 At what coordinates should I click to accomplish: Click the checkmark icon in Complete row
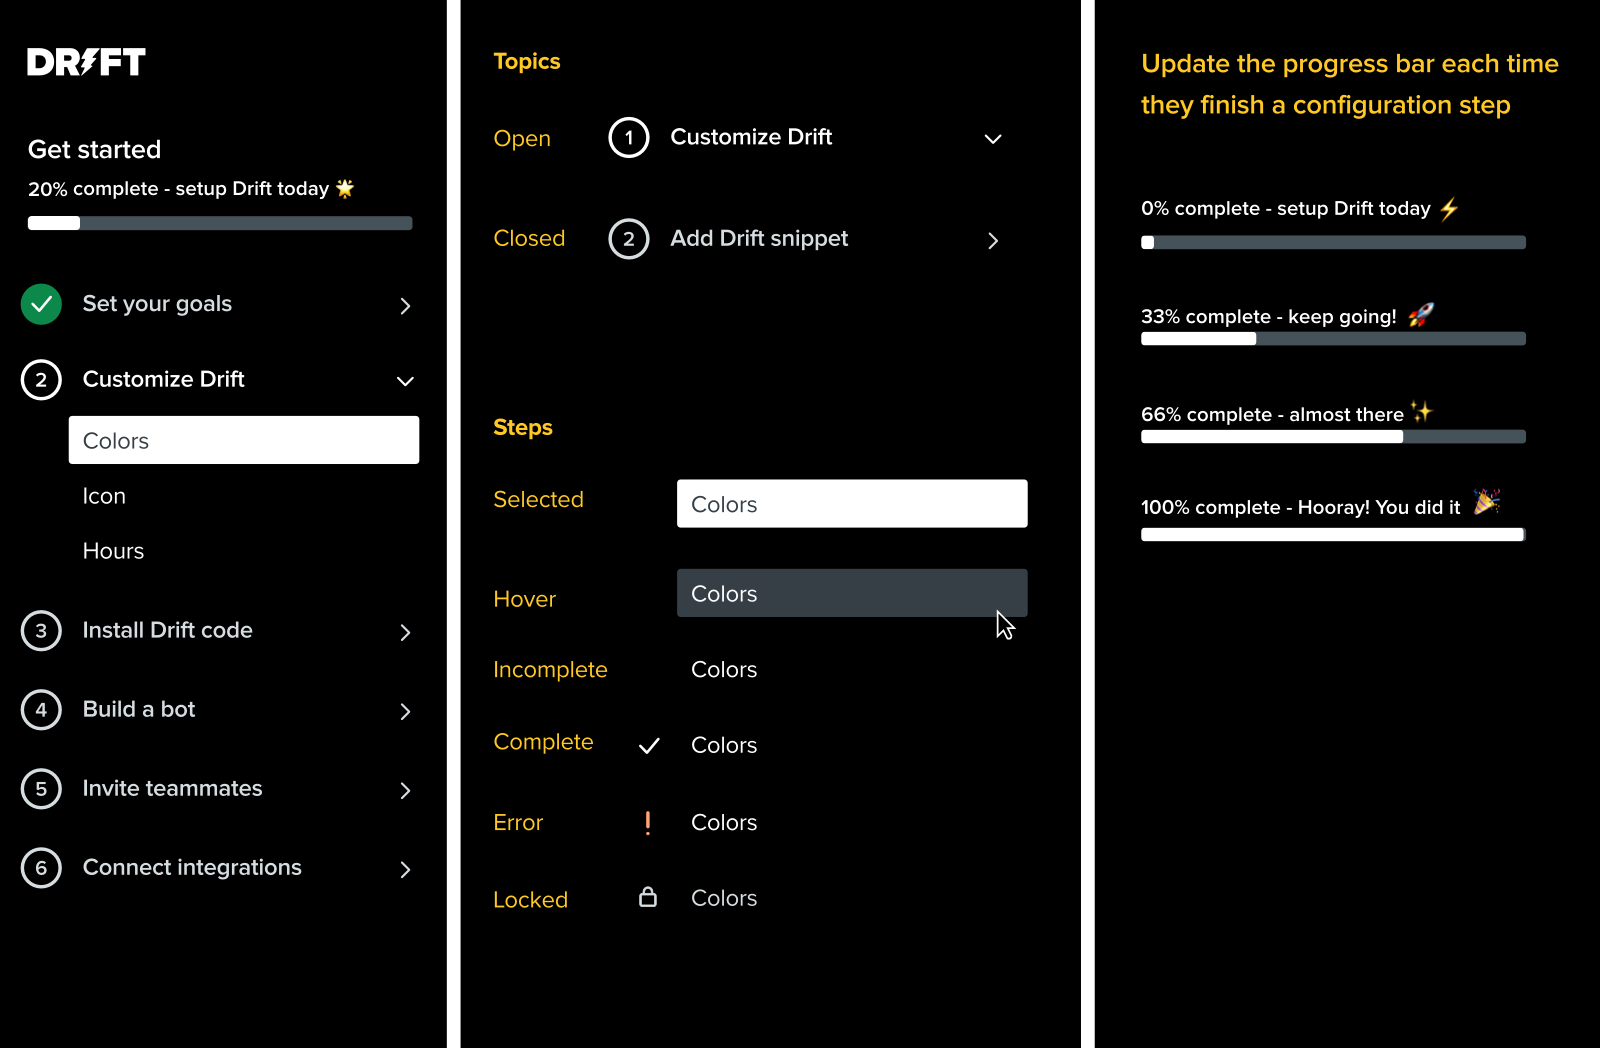(x=649, y=746)
